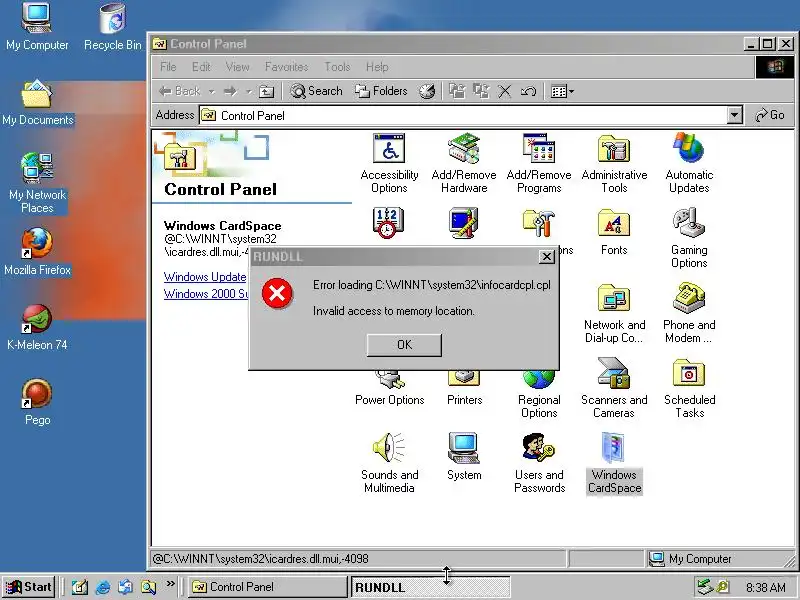Select Pego desktop shortcut
Image resolution: width=800 pixels, height=600 pixels.
click(37, 402)
